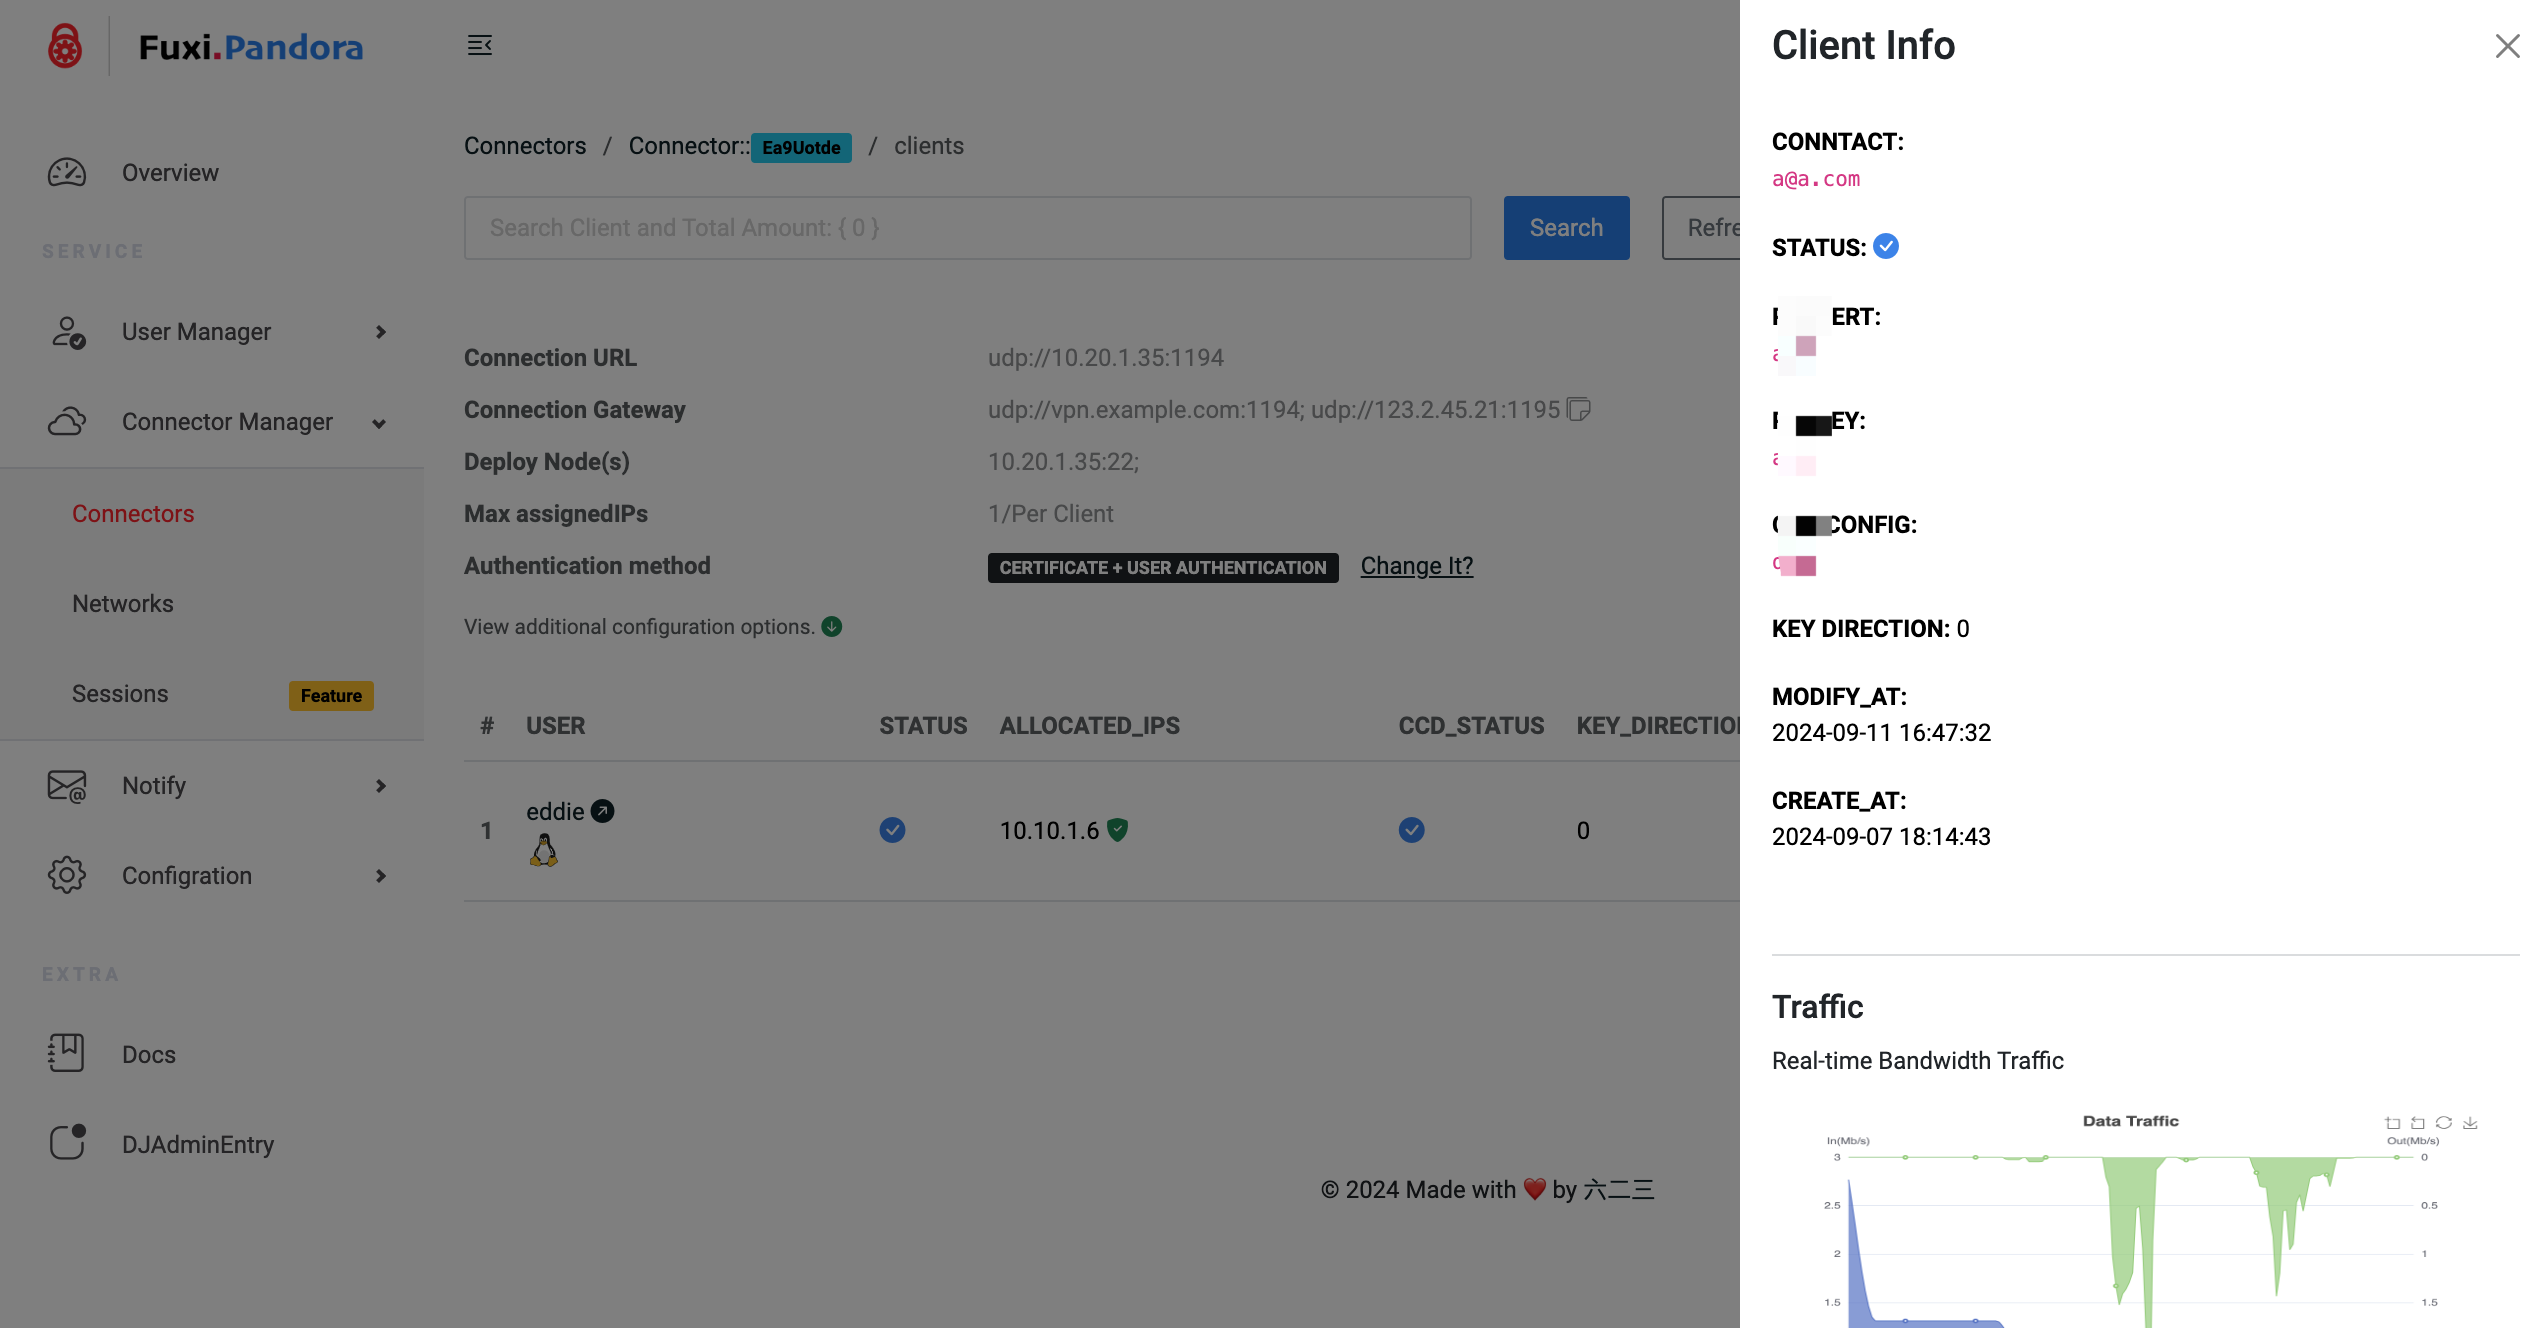This screenshot has width=2544, height=1328.
Task: Click the chart restore refresh icon
Action: point(2444,1123)
